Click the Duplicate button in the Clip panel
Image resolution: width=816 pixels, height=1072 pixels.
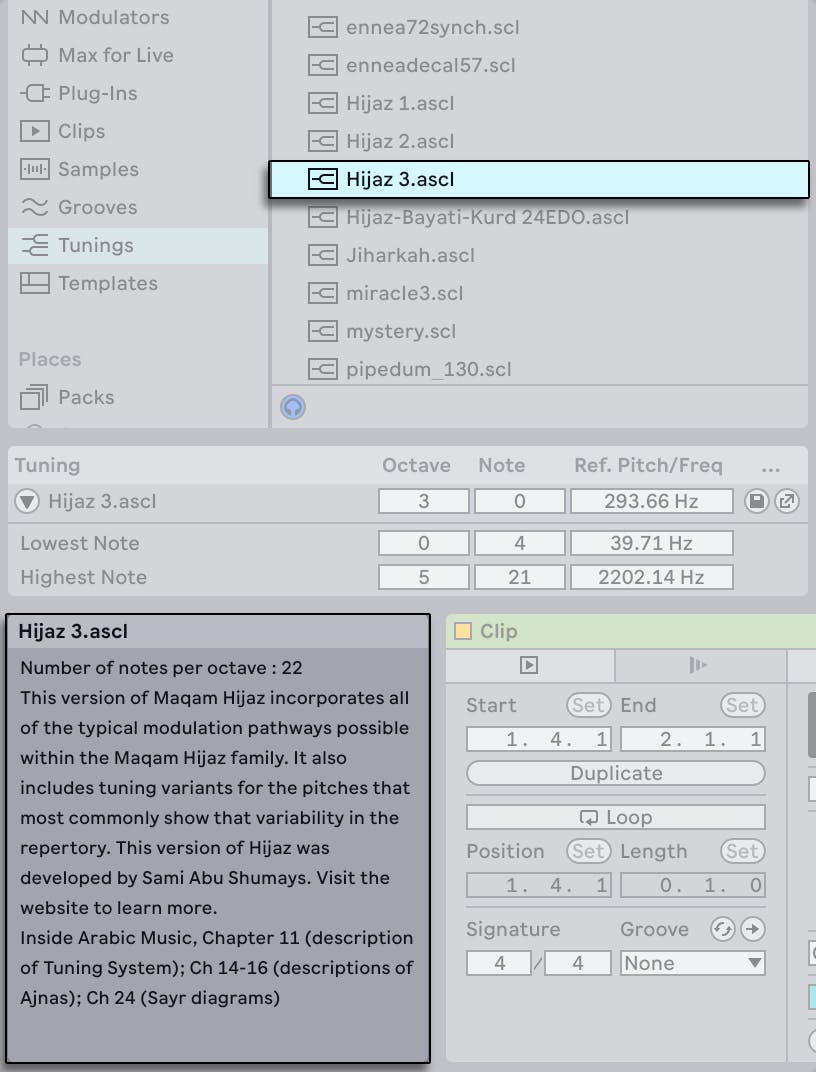pos(615,772)
